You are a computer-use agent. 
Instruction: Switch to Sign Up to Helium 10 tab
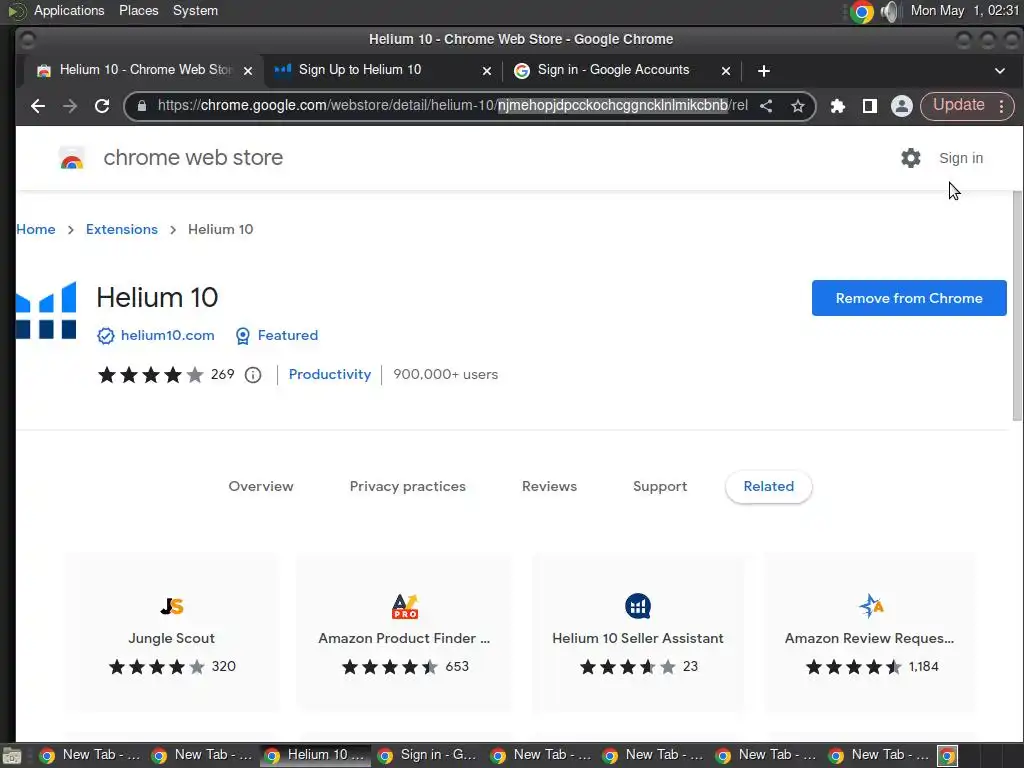pyautogui.click(x=383, y=71)
